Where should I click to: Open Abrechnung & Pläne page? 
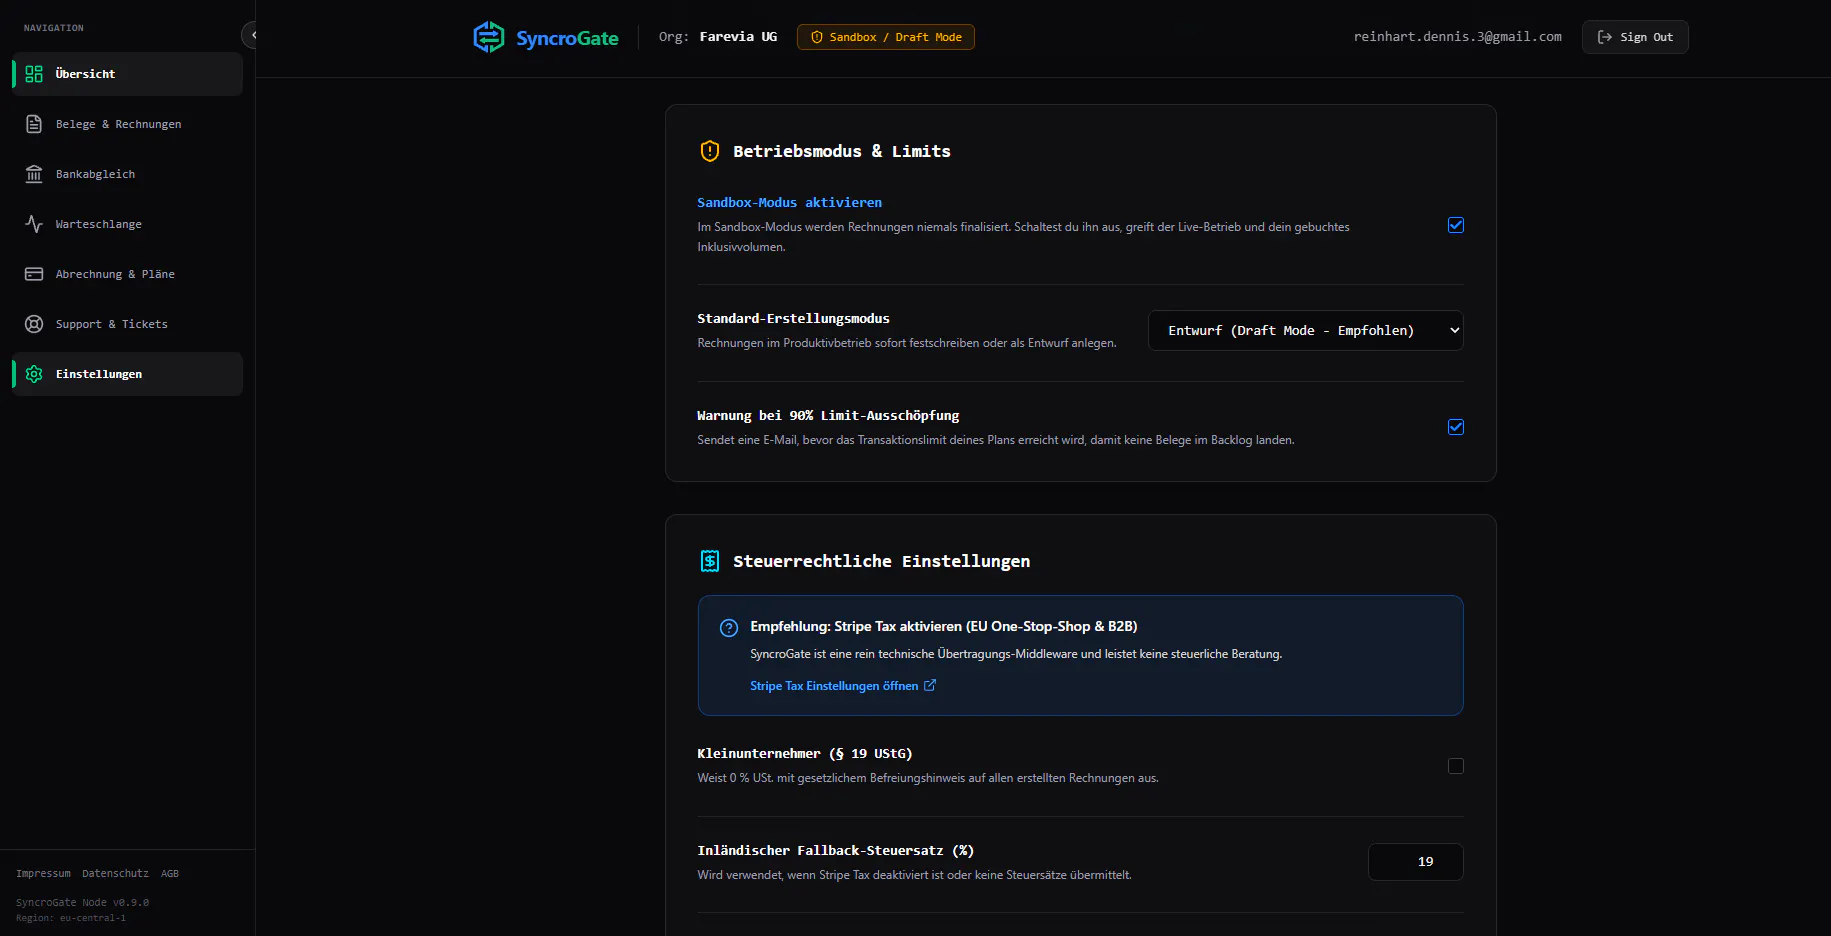point(127,274)
